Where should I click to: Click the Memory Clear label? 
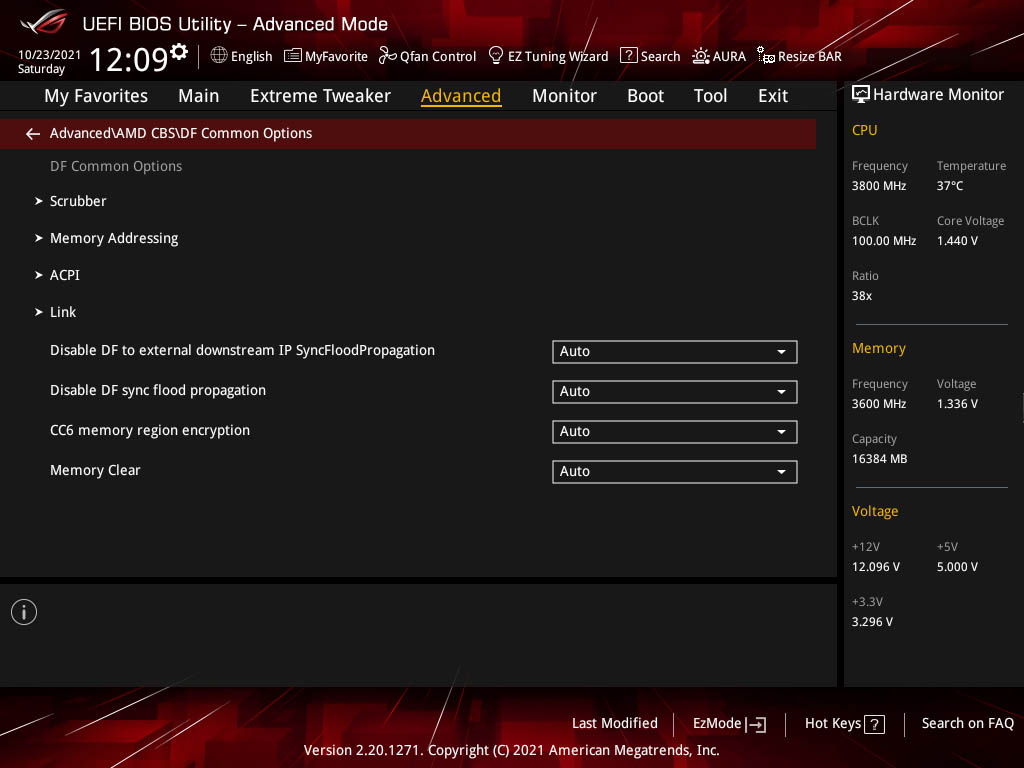point(95,470)
